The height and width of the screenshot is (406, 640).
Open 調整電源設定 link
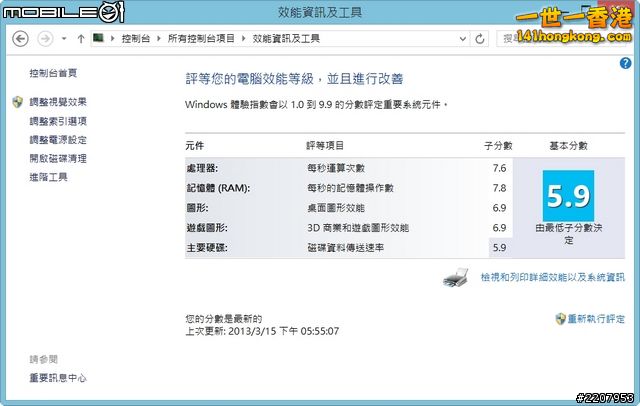[x=58, y=140]
